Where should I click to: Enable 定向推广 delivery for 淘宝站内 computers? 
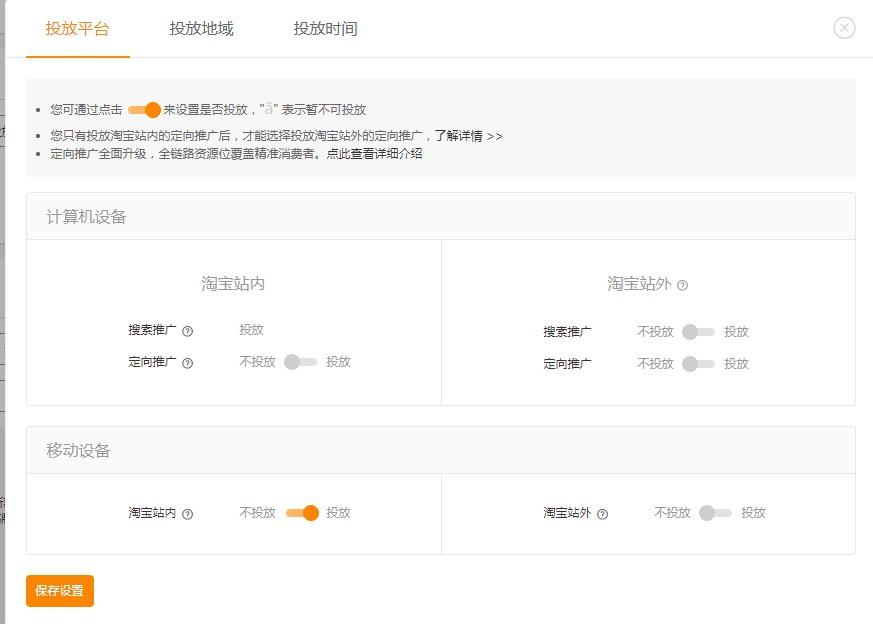[x=301, y=362]
